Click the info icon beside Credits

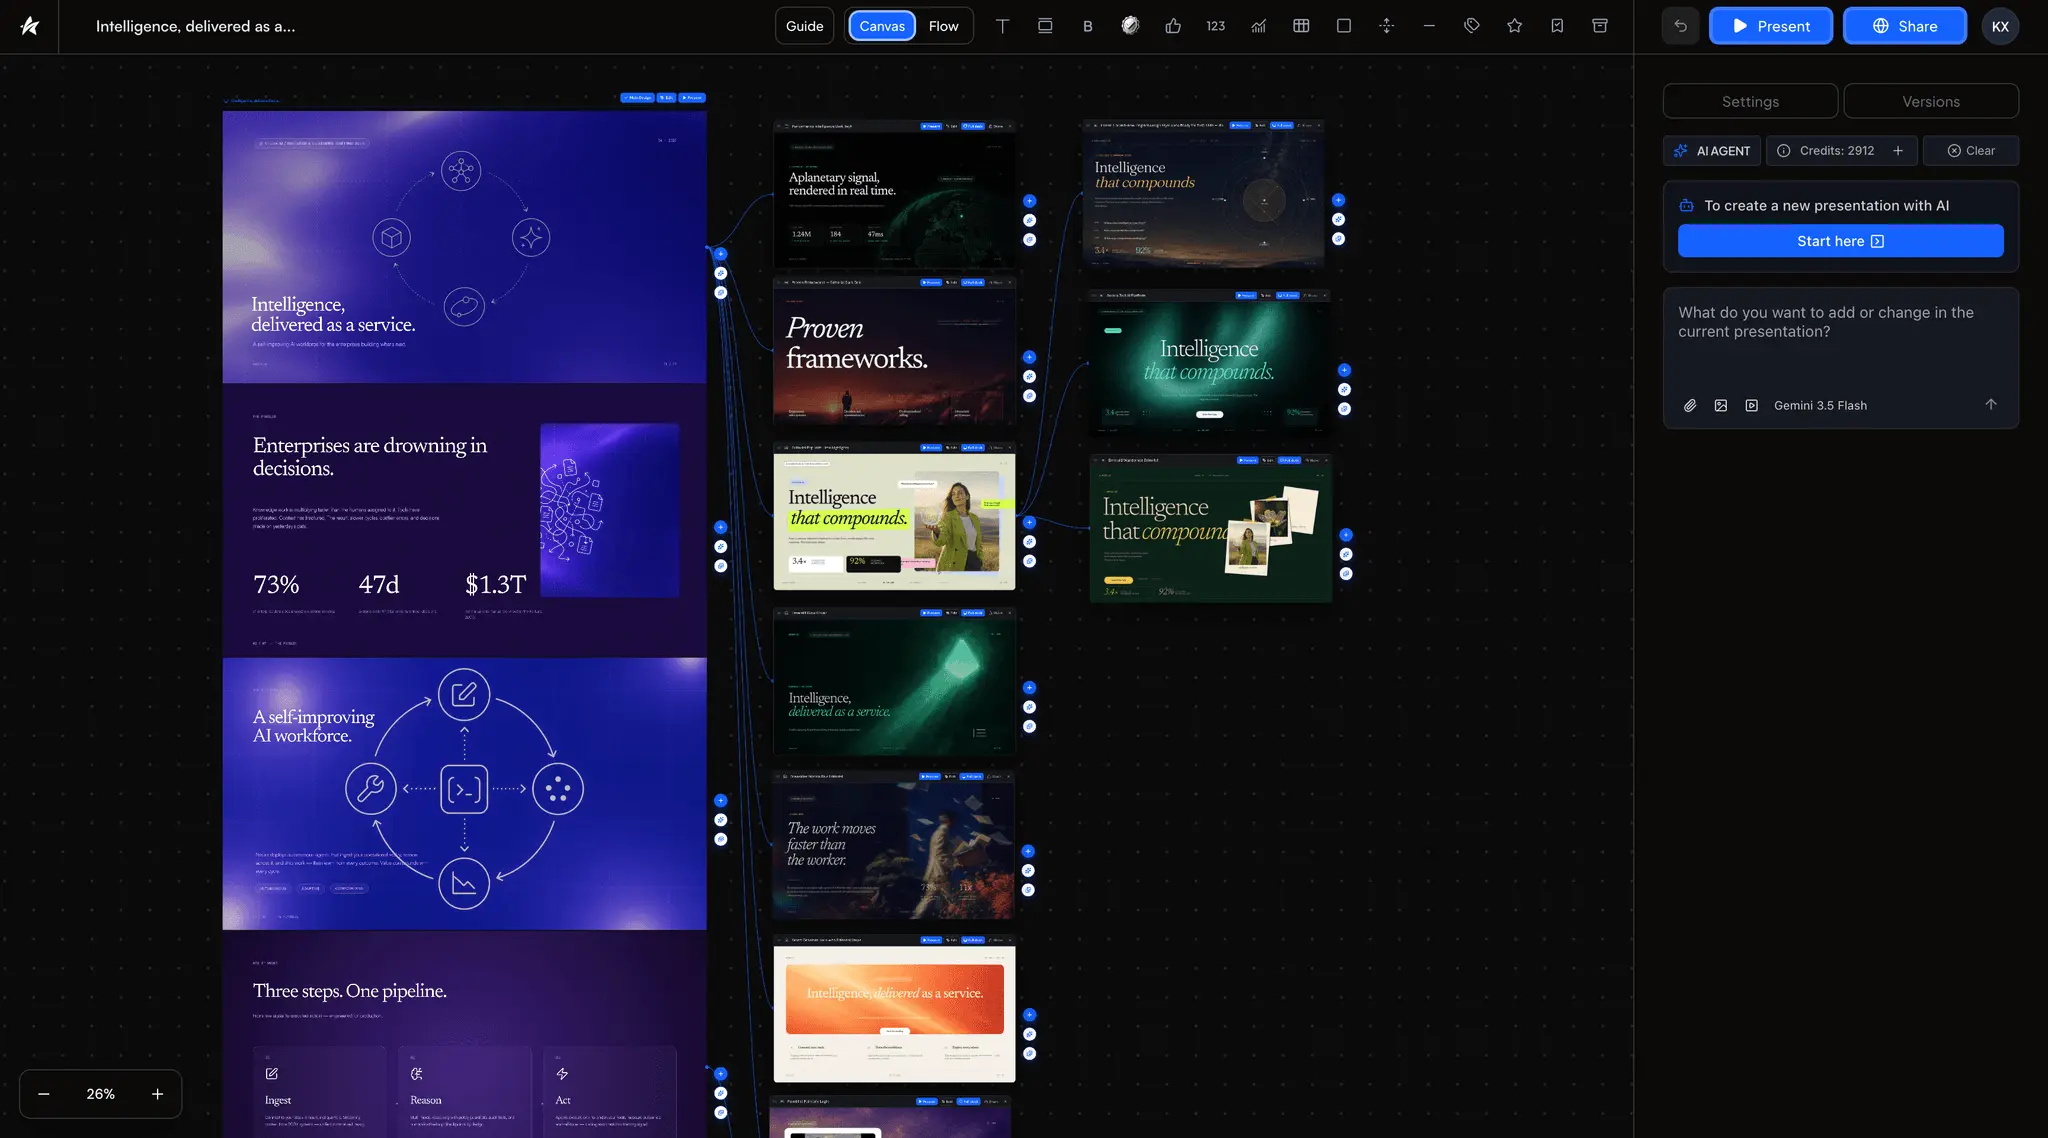tap(1783, 151)
